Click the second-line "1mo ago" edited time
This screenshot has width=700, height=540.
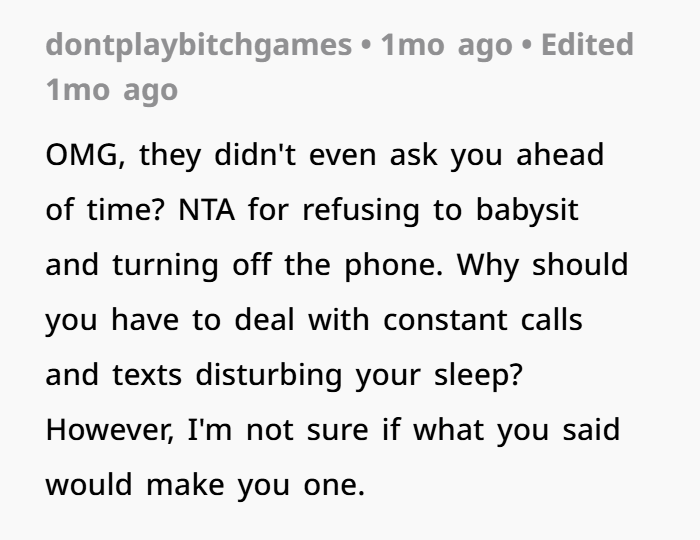[112, 91]
